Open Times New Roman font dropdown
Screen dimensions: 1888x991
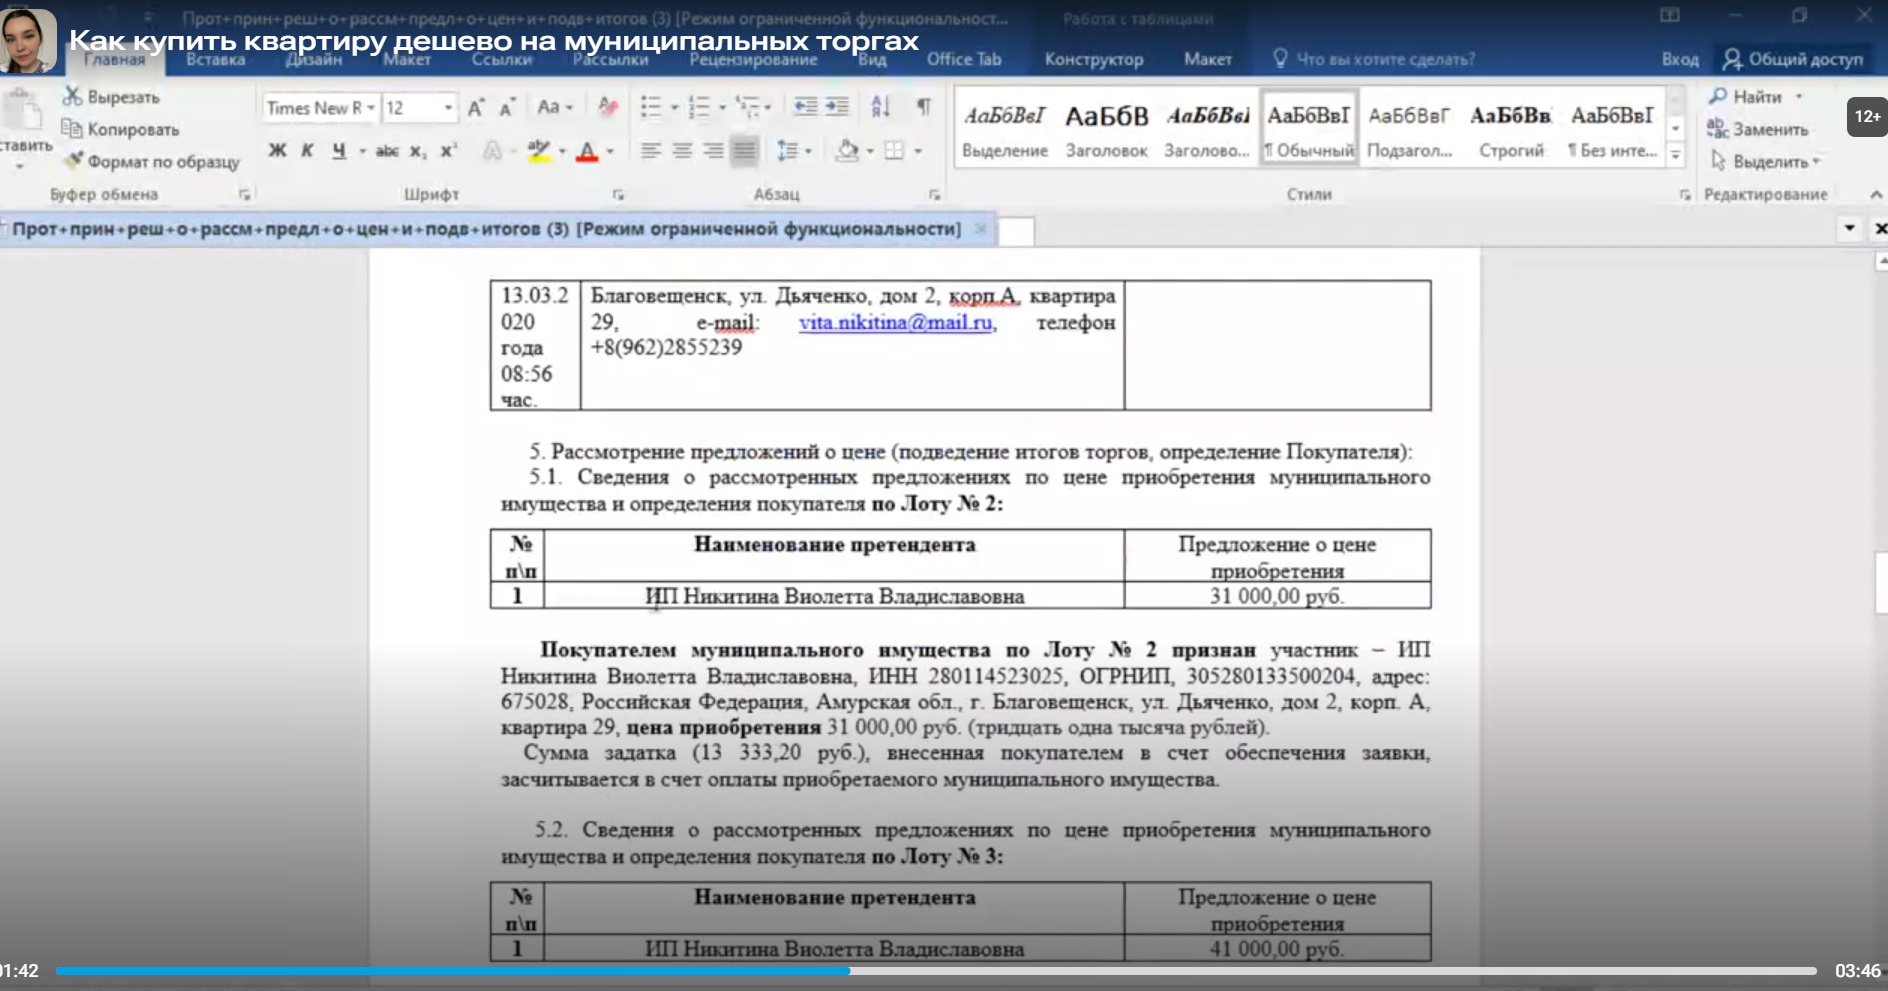371,108
